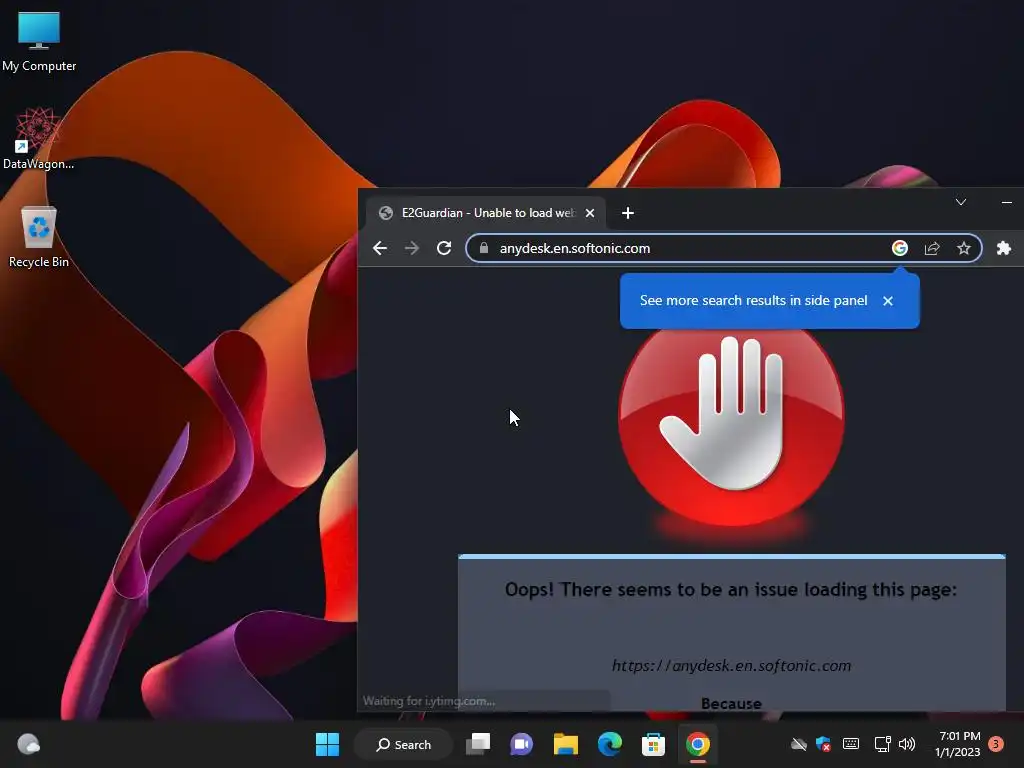This screenshot has height=768, width=1024.
Task: Open File Explorer from taskbar
Action: pyautogui.click(x=566, y=744)
